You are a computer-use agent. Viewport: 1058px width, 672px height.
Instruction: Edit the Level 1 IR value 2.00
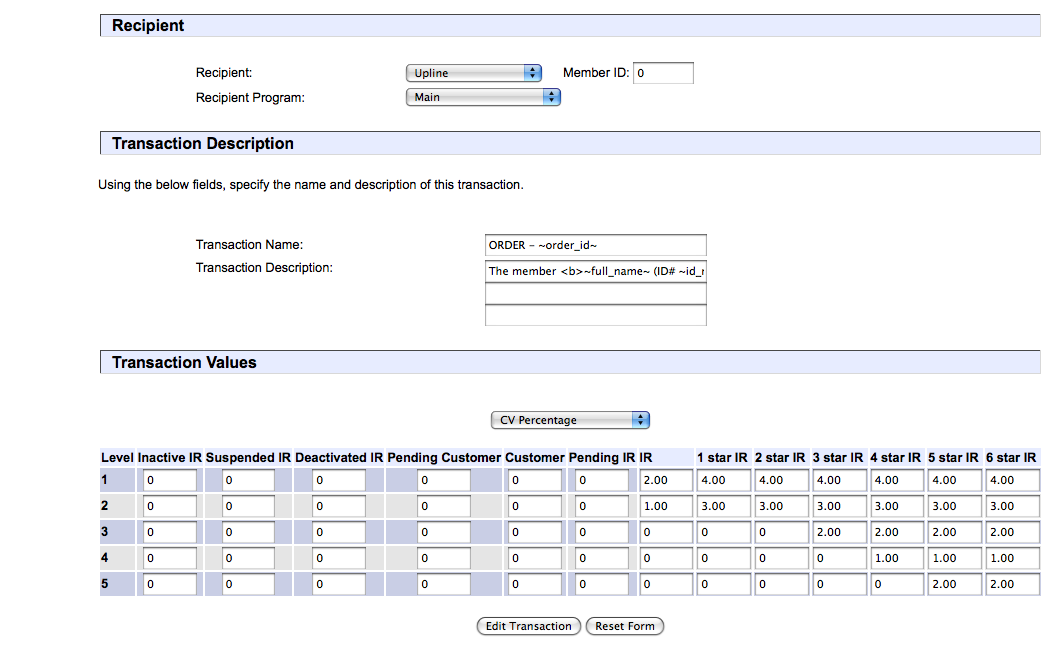(x=665, y=480)
